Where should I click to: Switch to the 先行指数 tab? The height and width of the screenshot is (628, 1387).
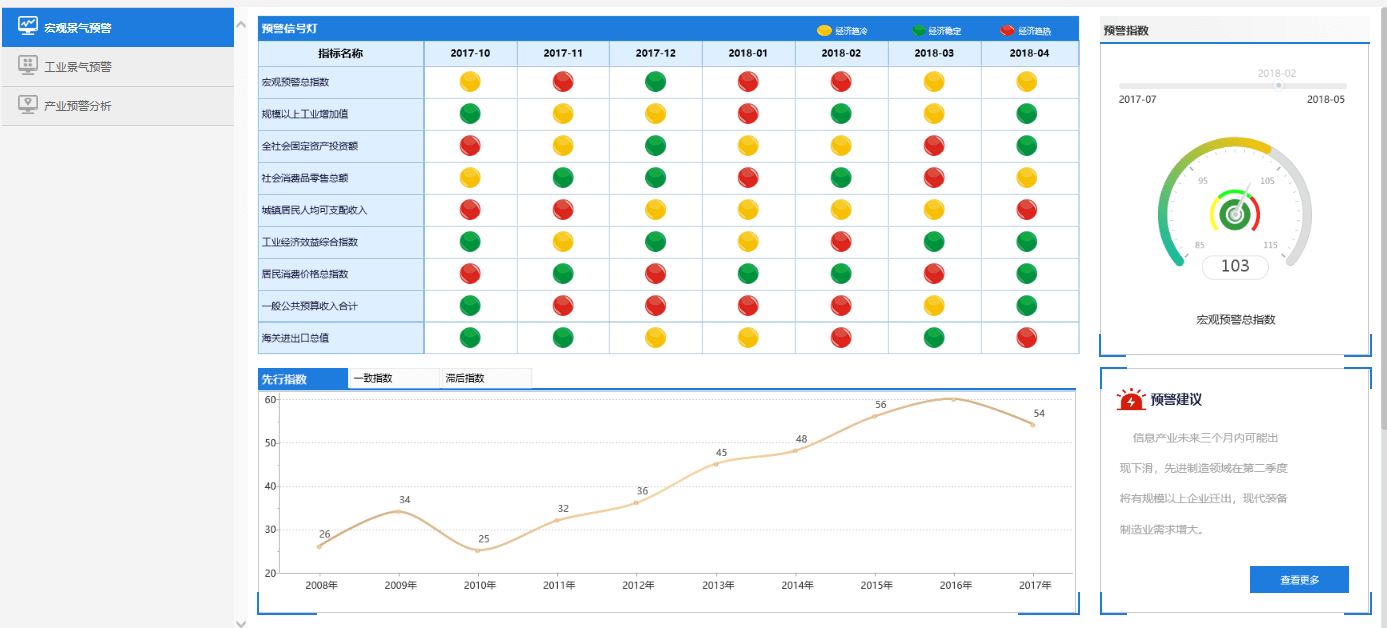pos(303,379)
